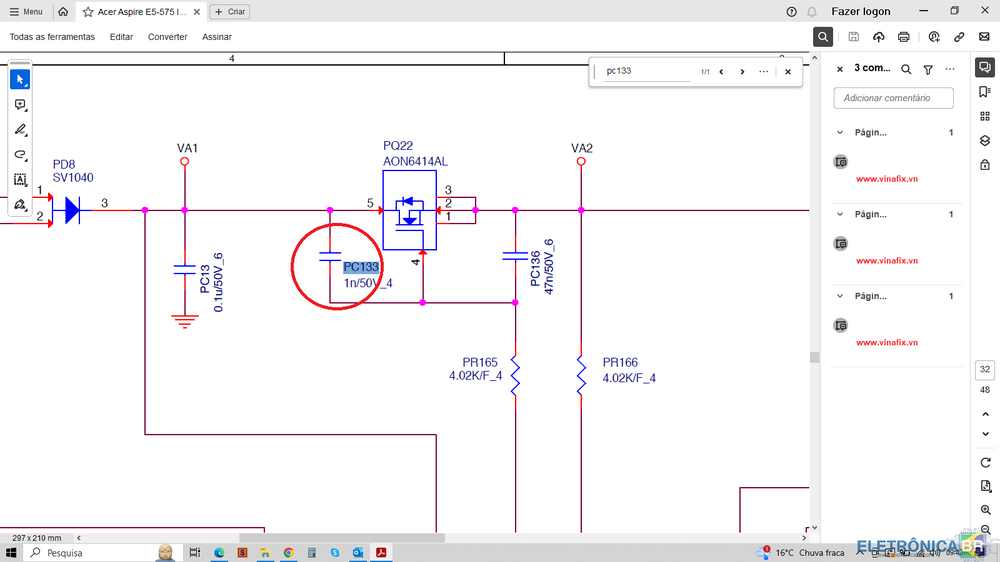Image resolution: width=1000 pixels, height=562 pixels.
Task: Open find bar more options ellipsis
Action: pos(764,72)
